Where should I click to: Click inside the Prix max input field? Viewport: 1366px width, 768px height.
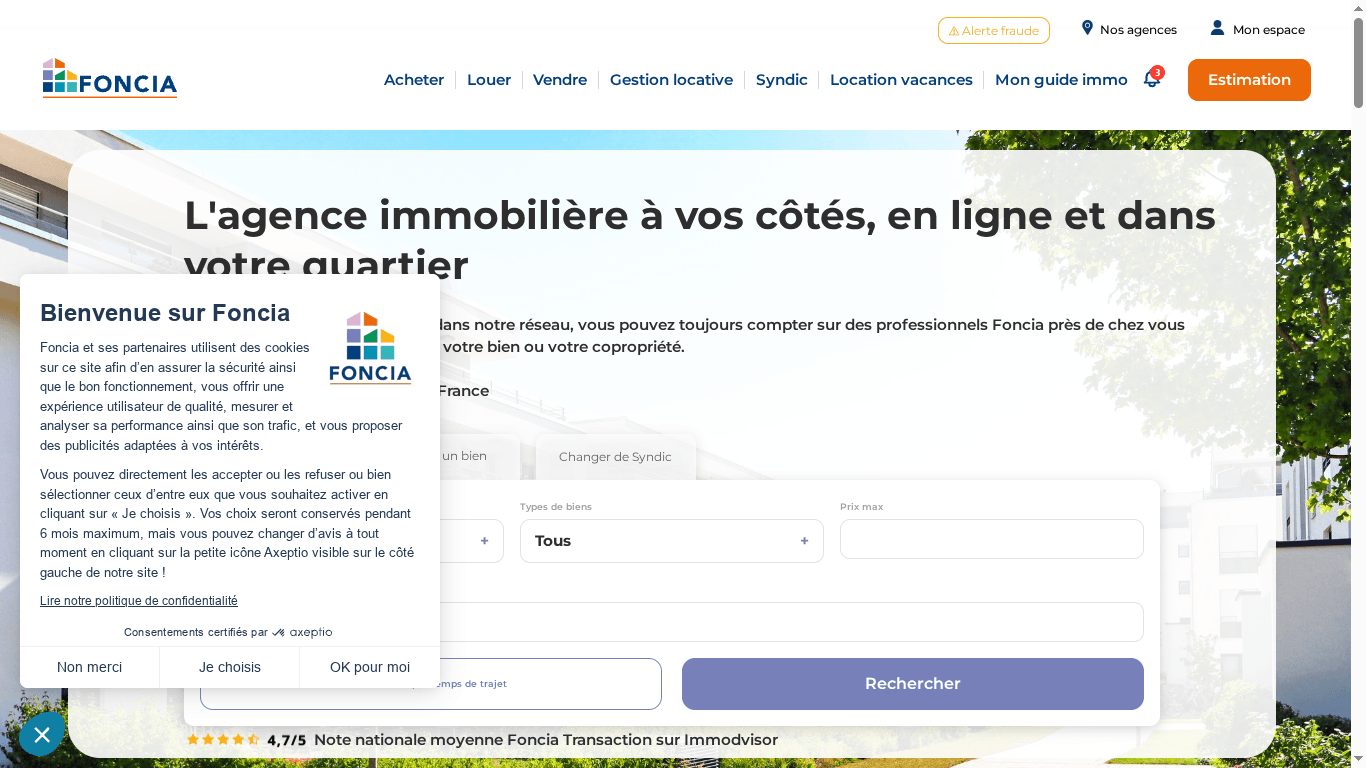pos(991,540)
